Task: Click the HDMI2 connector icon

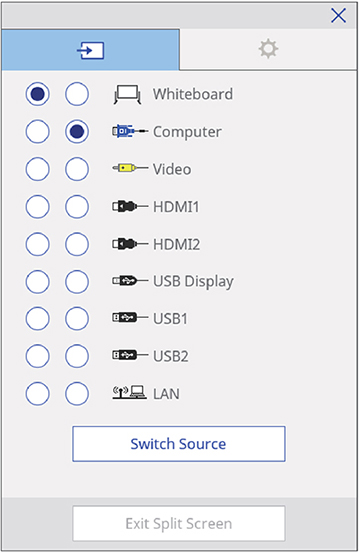Action: pyautogui.click(x=129, y=243)
